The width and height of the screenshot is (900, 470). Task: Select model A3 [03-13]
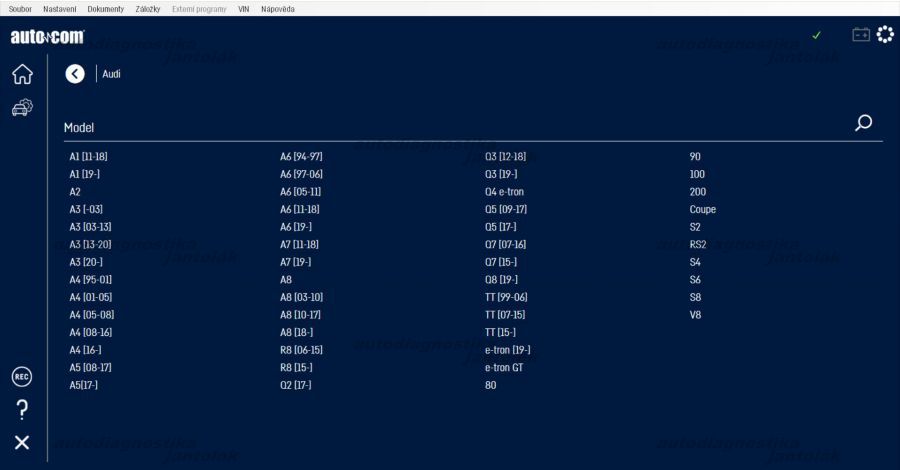coord(90,227)
